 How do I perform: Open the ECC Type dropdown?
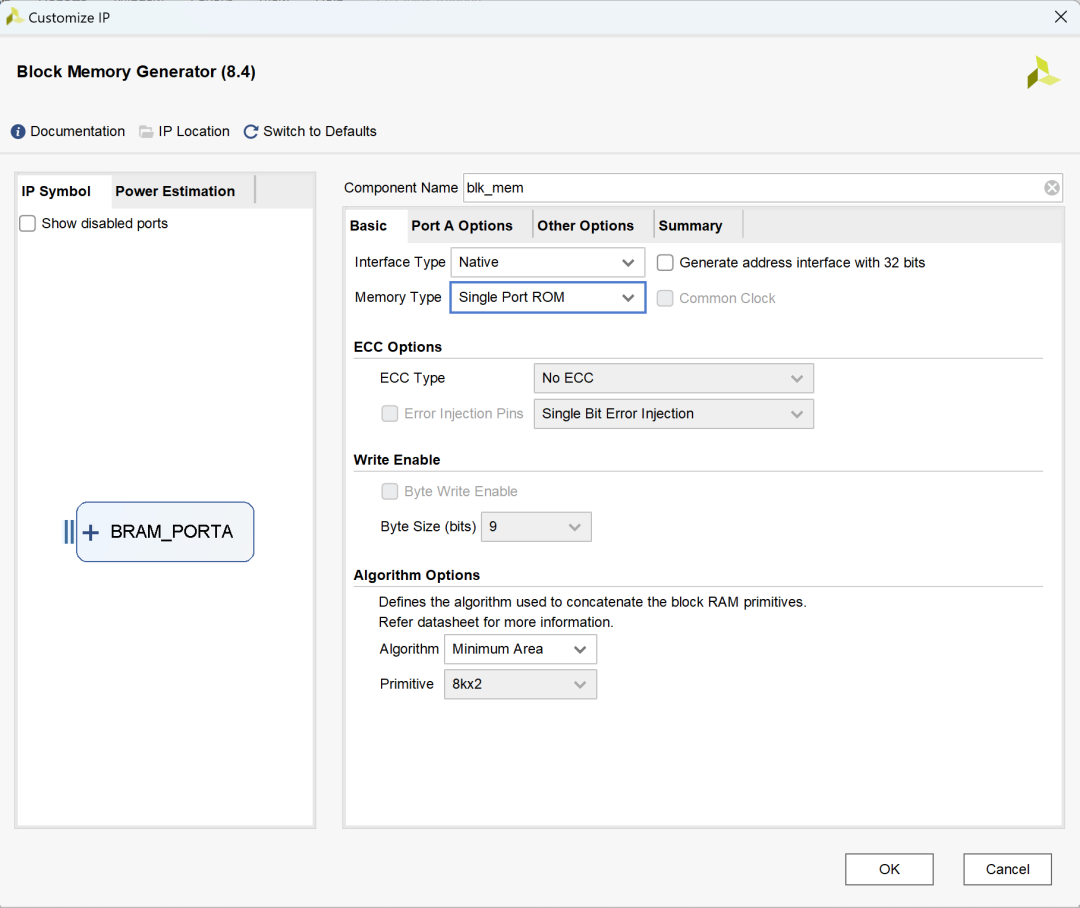click(x=673, y=379)
